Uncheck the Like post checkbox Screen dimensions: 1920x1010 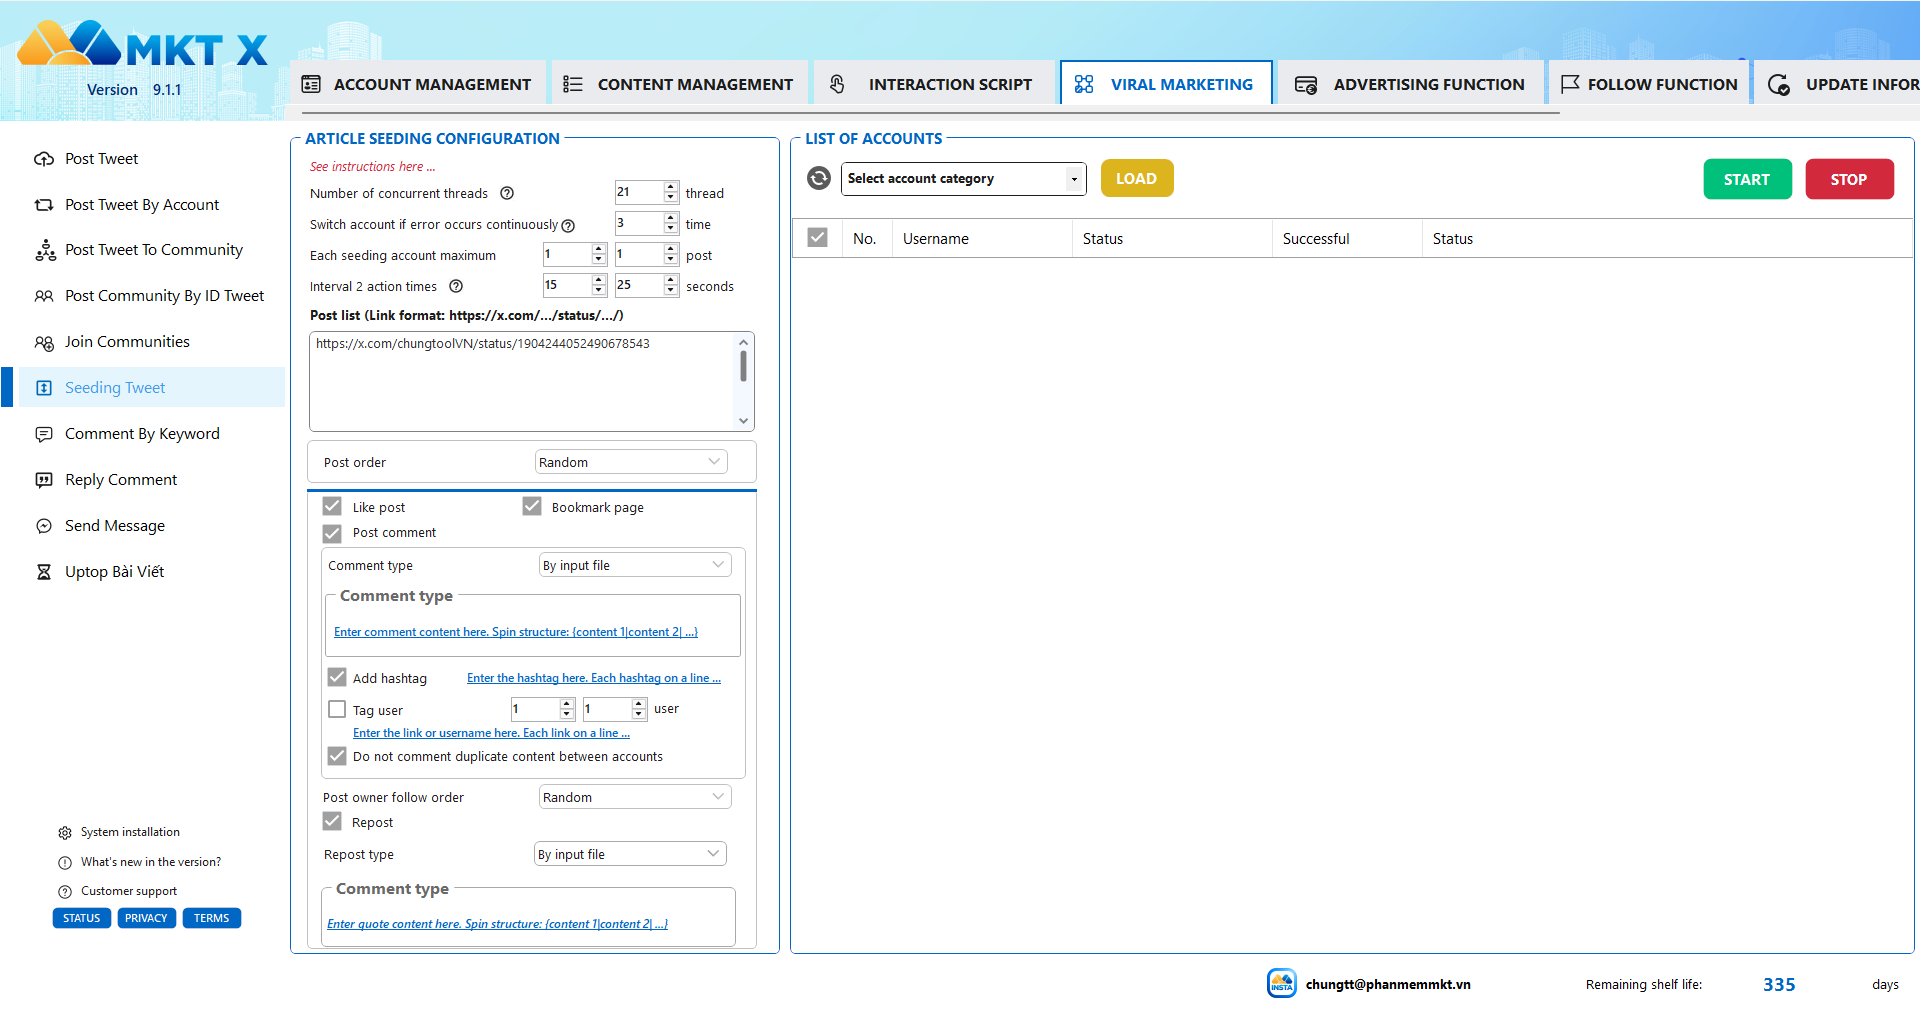pos(333,506)
